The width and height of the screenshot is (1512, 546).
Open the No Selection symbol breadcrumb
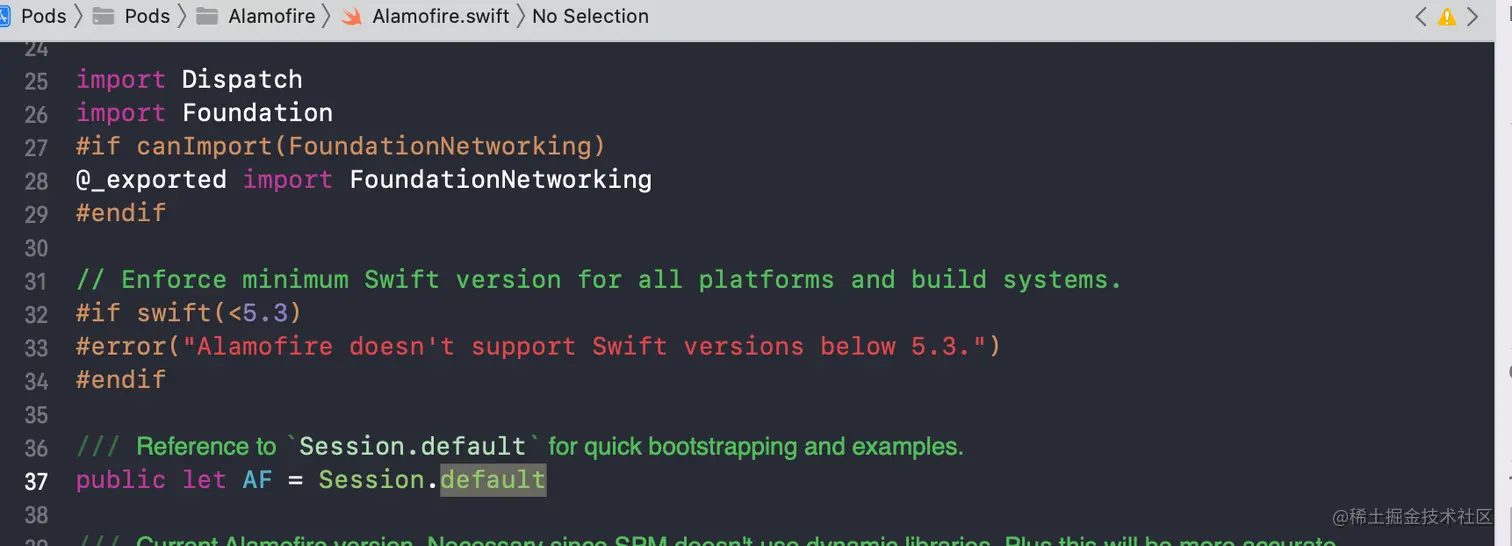point(590,16)
